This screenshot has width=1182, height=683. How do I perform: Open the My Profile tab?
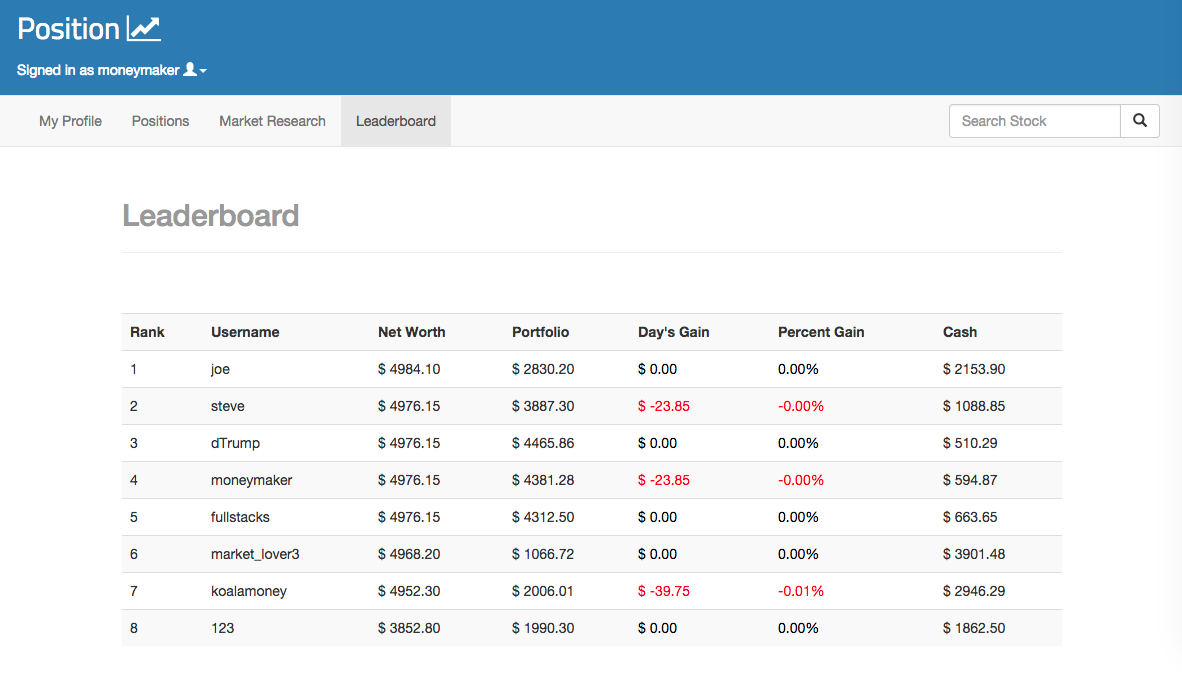click(x=70, y=121)
